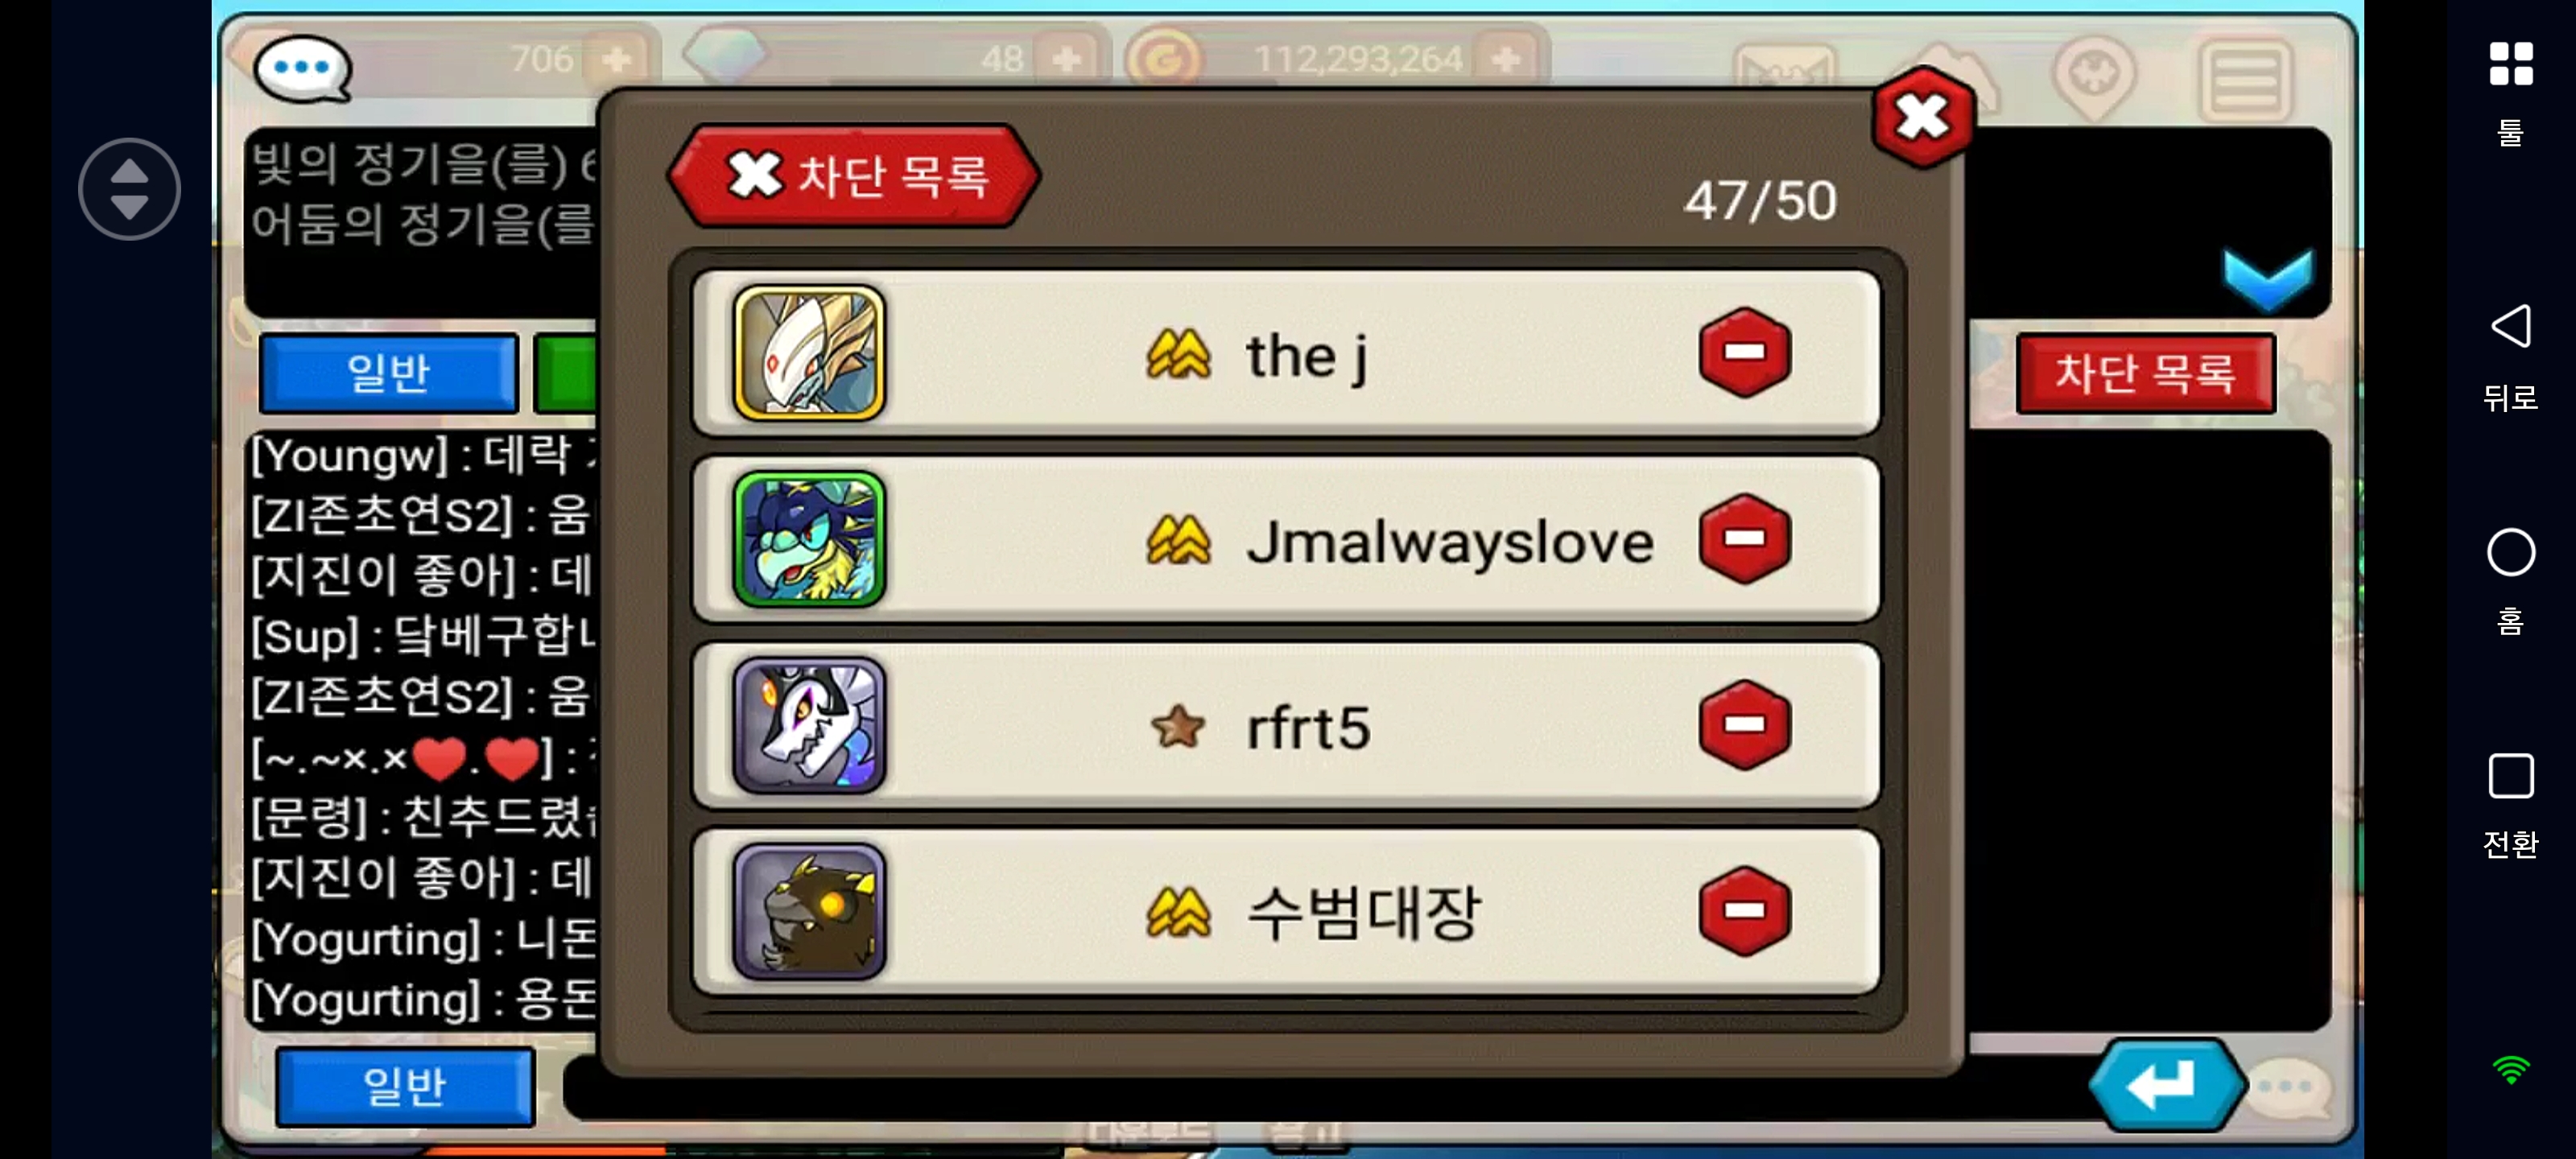Expand chat with blue chevron arrow
The width and height of the screenshot is (2576, 1159).
(2267, 279)
